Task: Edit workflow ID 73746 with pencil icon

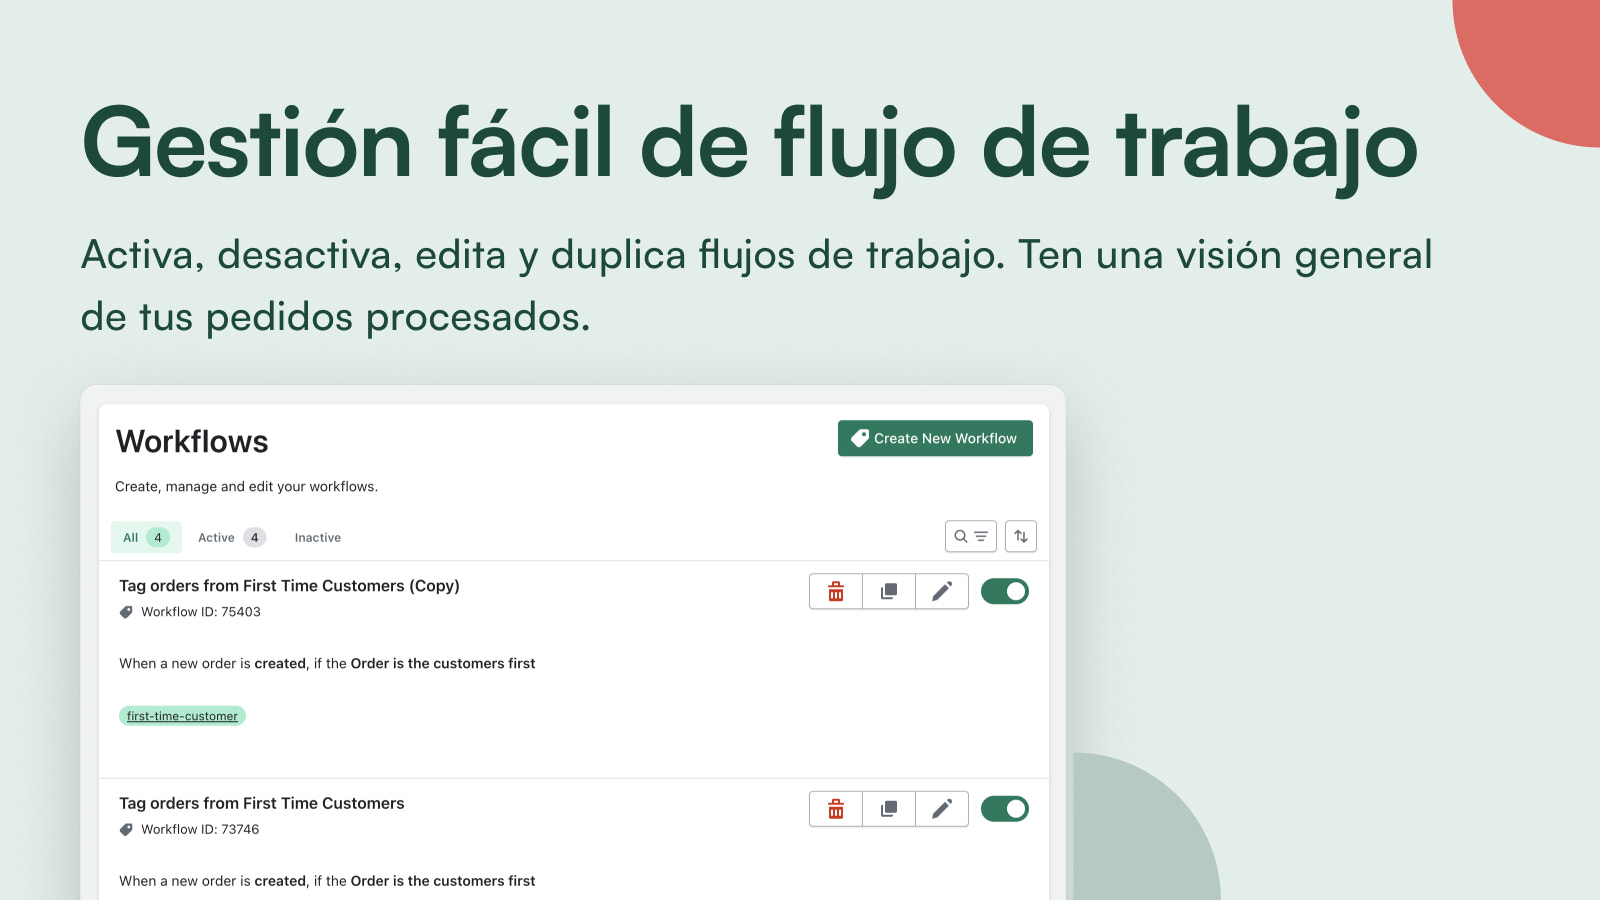Action: point(942,809)
